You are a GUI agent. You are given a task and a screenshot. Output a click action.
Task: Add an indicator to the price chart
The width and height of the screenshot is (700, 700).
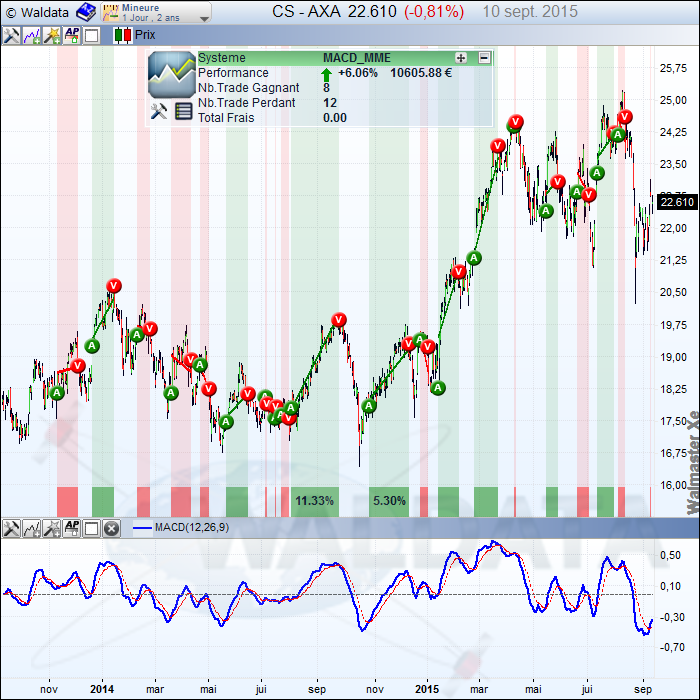pos(32,35)
